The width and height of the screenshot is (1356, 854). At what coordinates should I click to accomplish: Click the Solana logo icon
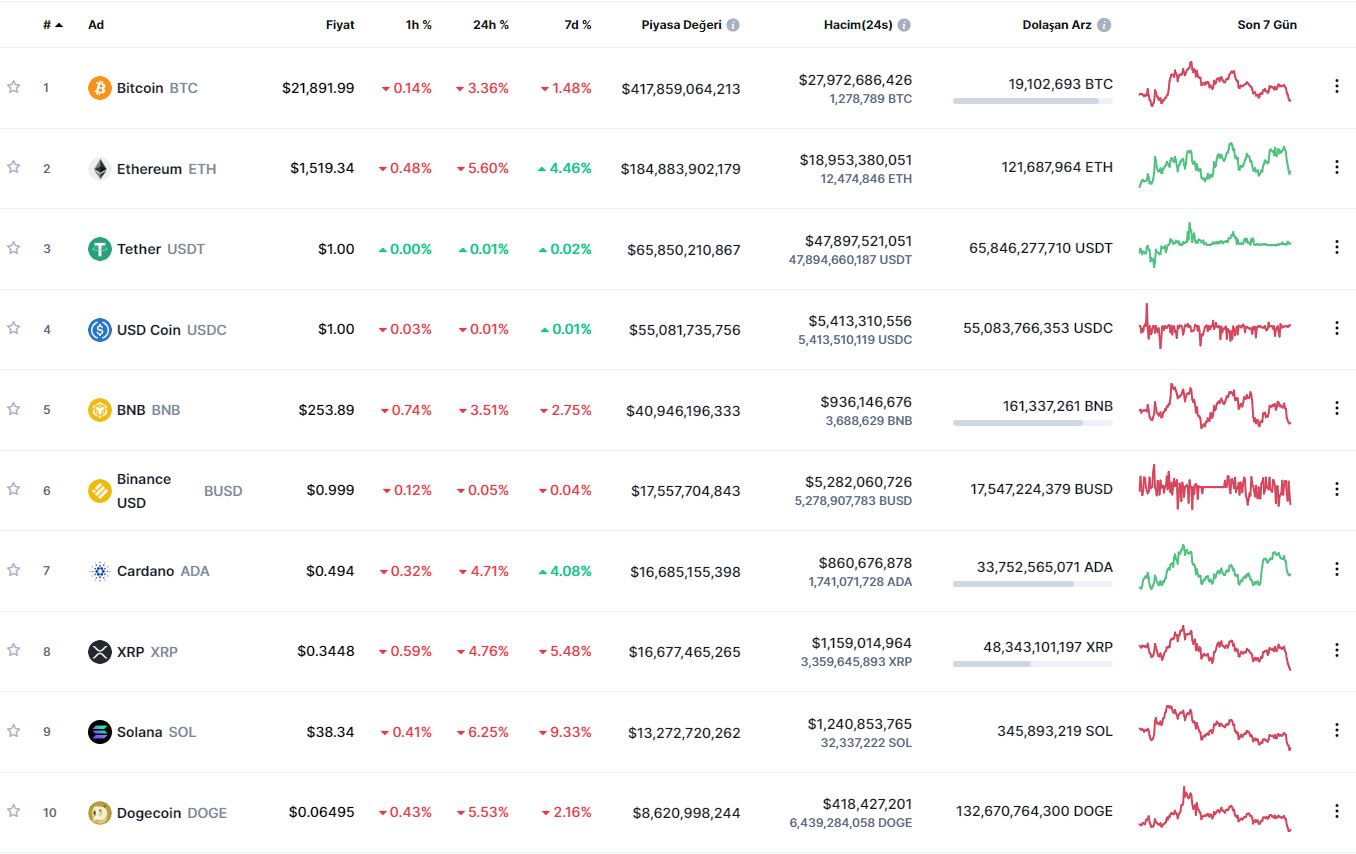click(99, 732)
